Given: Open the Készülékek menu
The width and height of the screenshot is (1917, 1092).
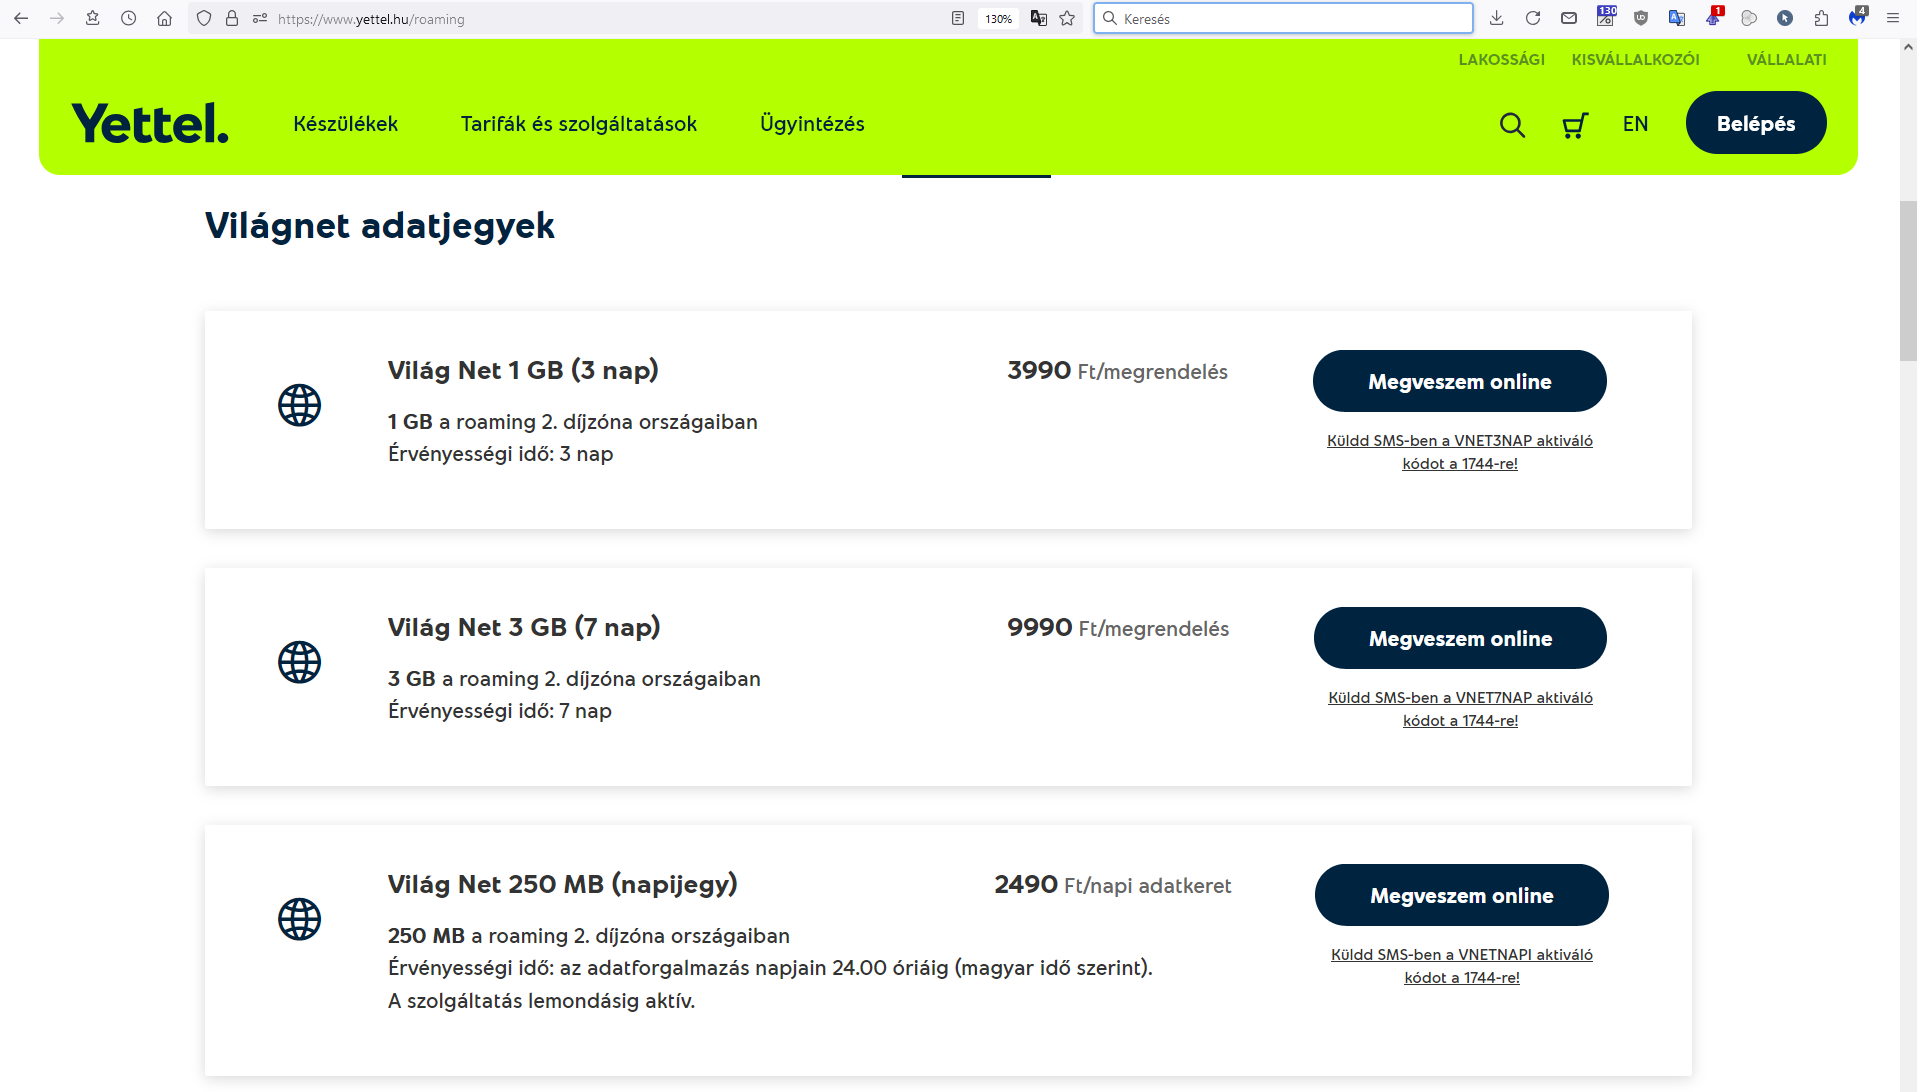Looking at the screenshot, I should (345, 124).
